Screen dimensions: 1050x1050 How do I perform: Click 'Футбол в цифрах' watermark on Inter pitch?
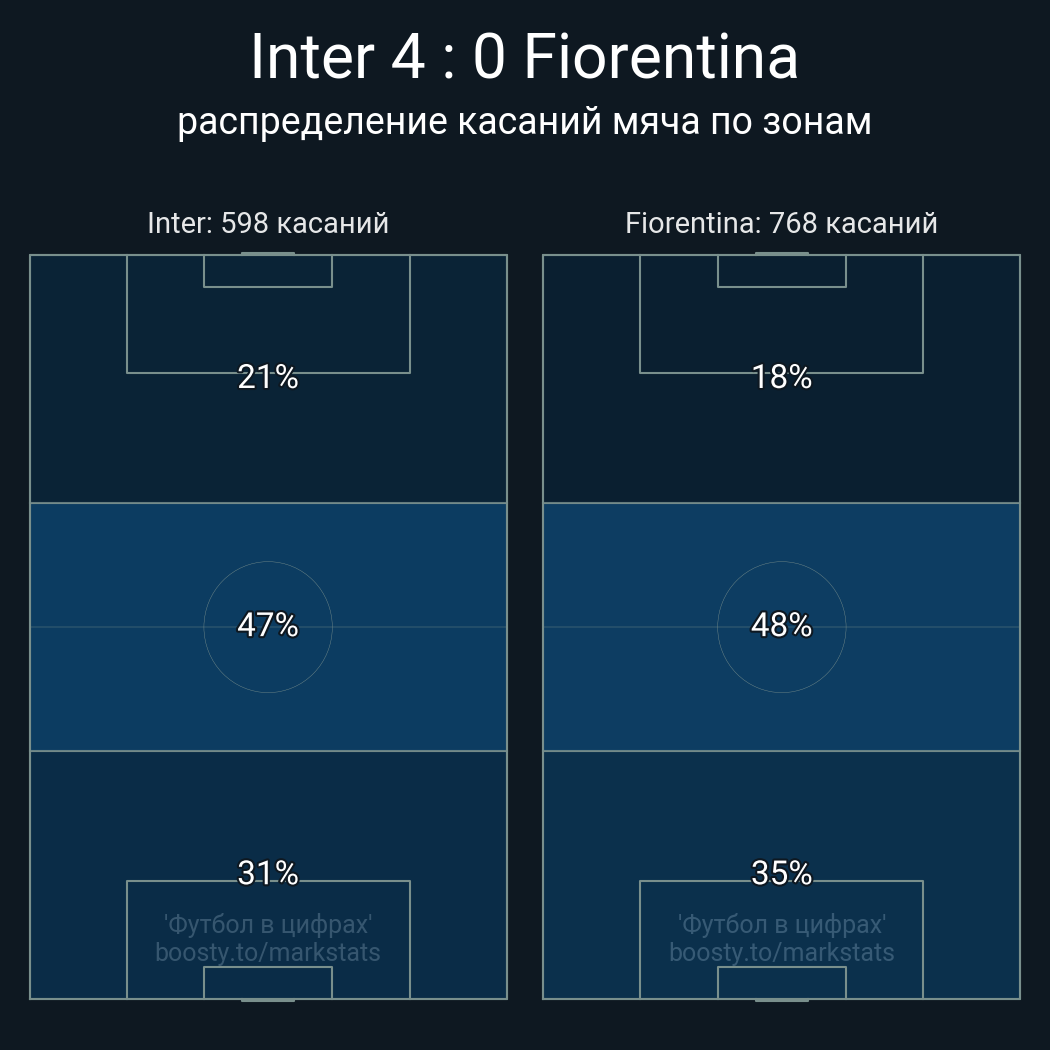pos(268,925)
